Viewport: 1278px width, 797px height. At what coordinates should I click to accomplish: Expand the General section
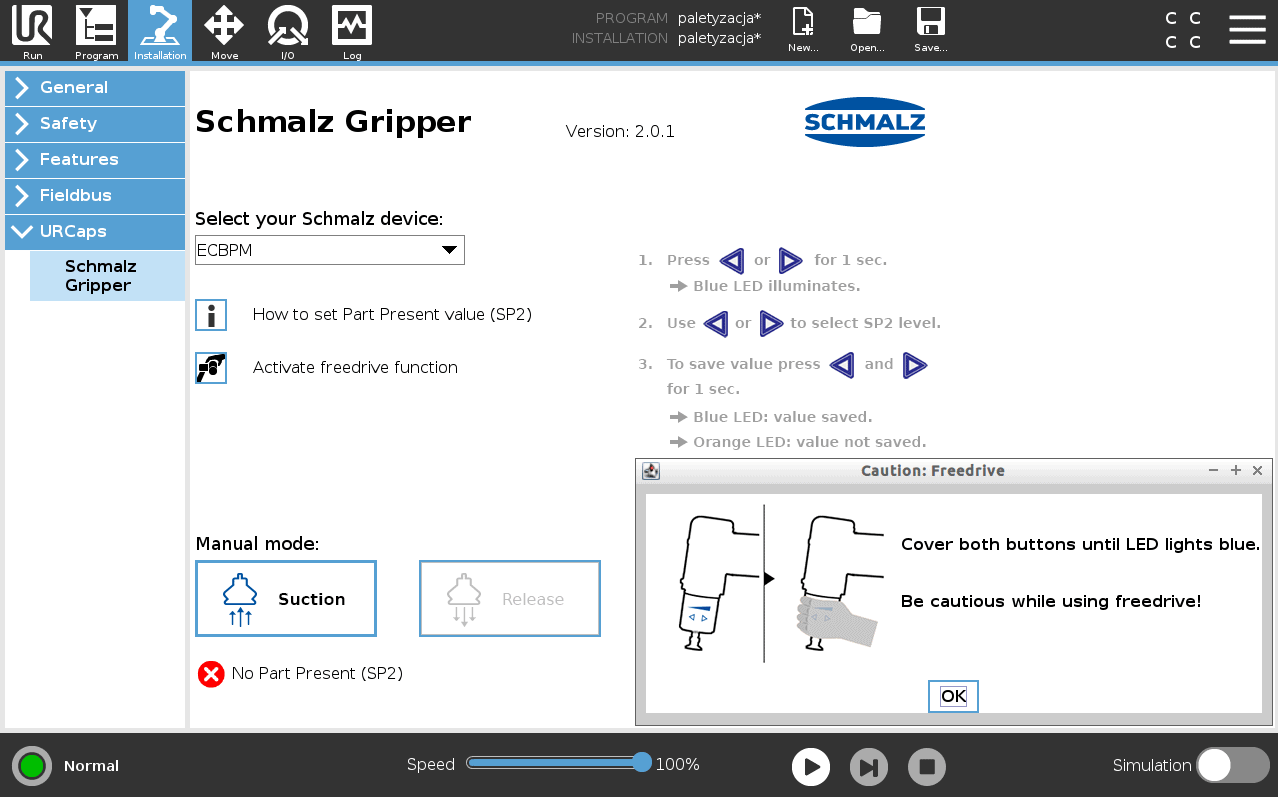[x=95, y=88]
